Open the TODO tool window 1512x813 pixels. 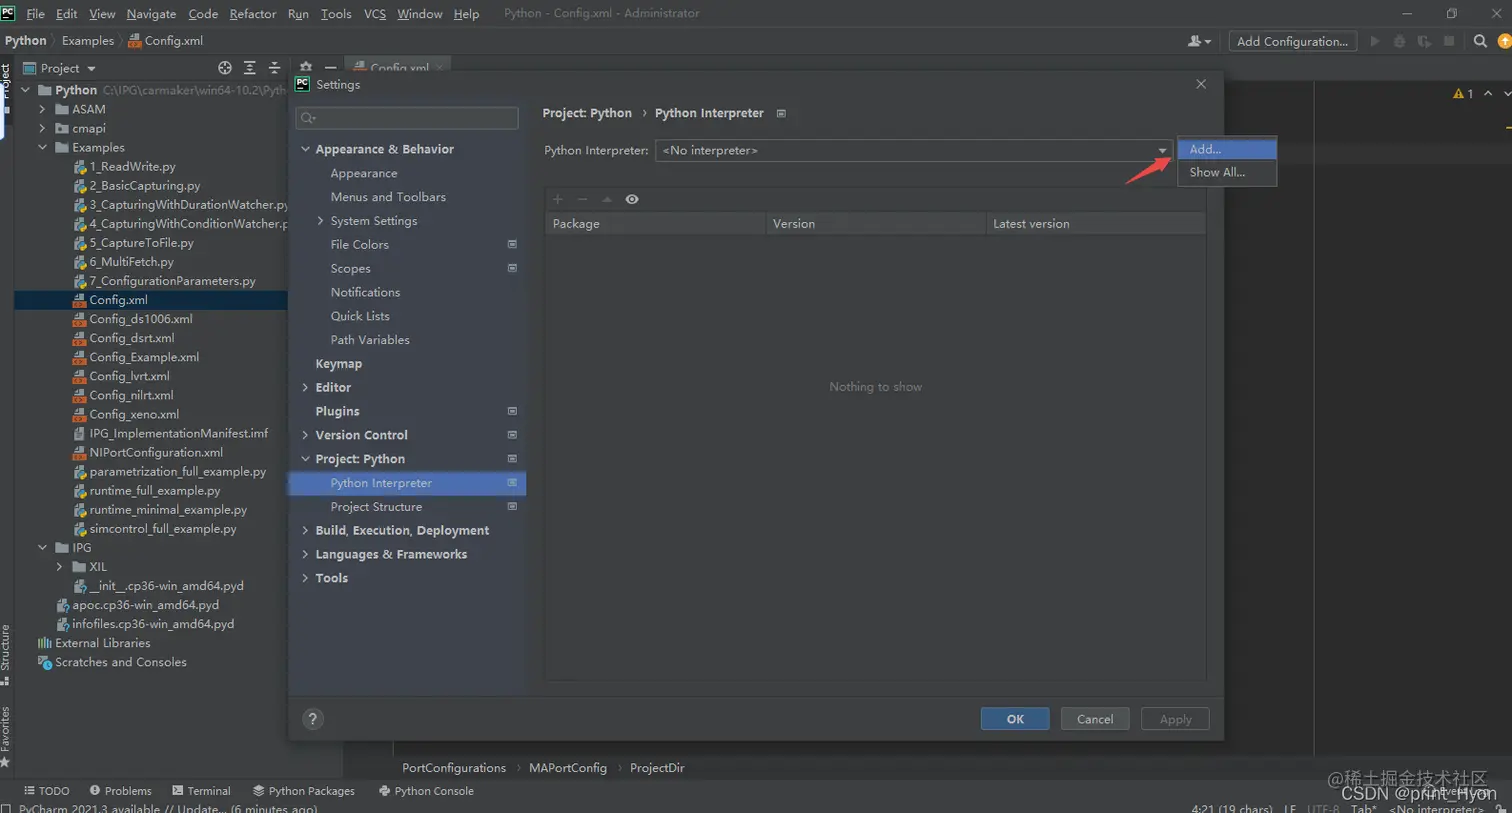coord(47,791)
